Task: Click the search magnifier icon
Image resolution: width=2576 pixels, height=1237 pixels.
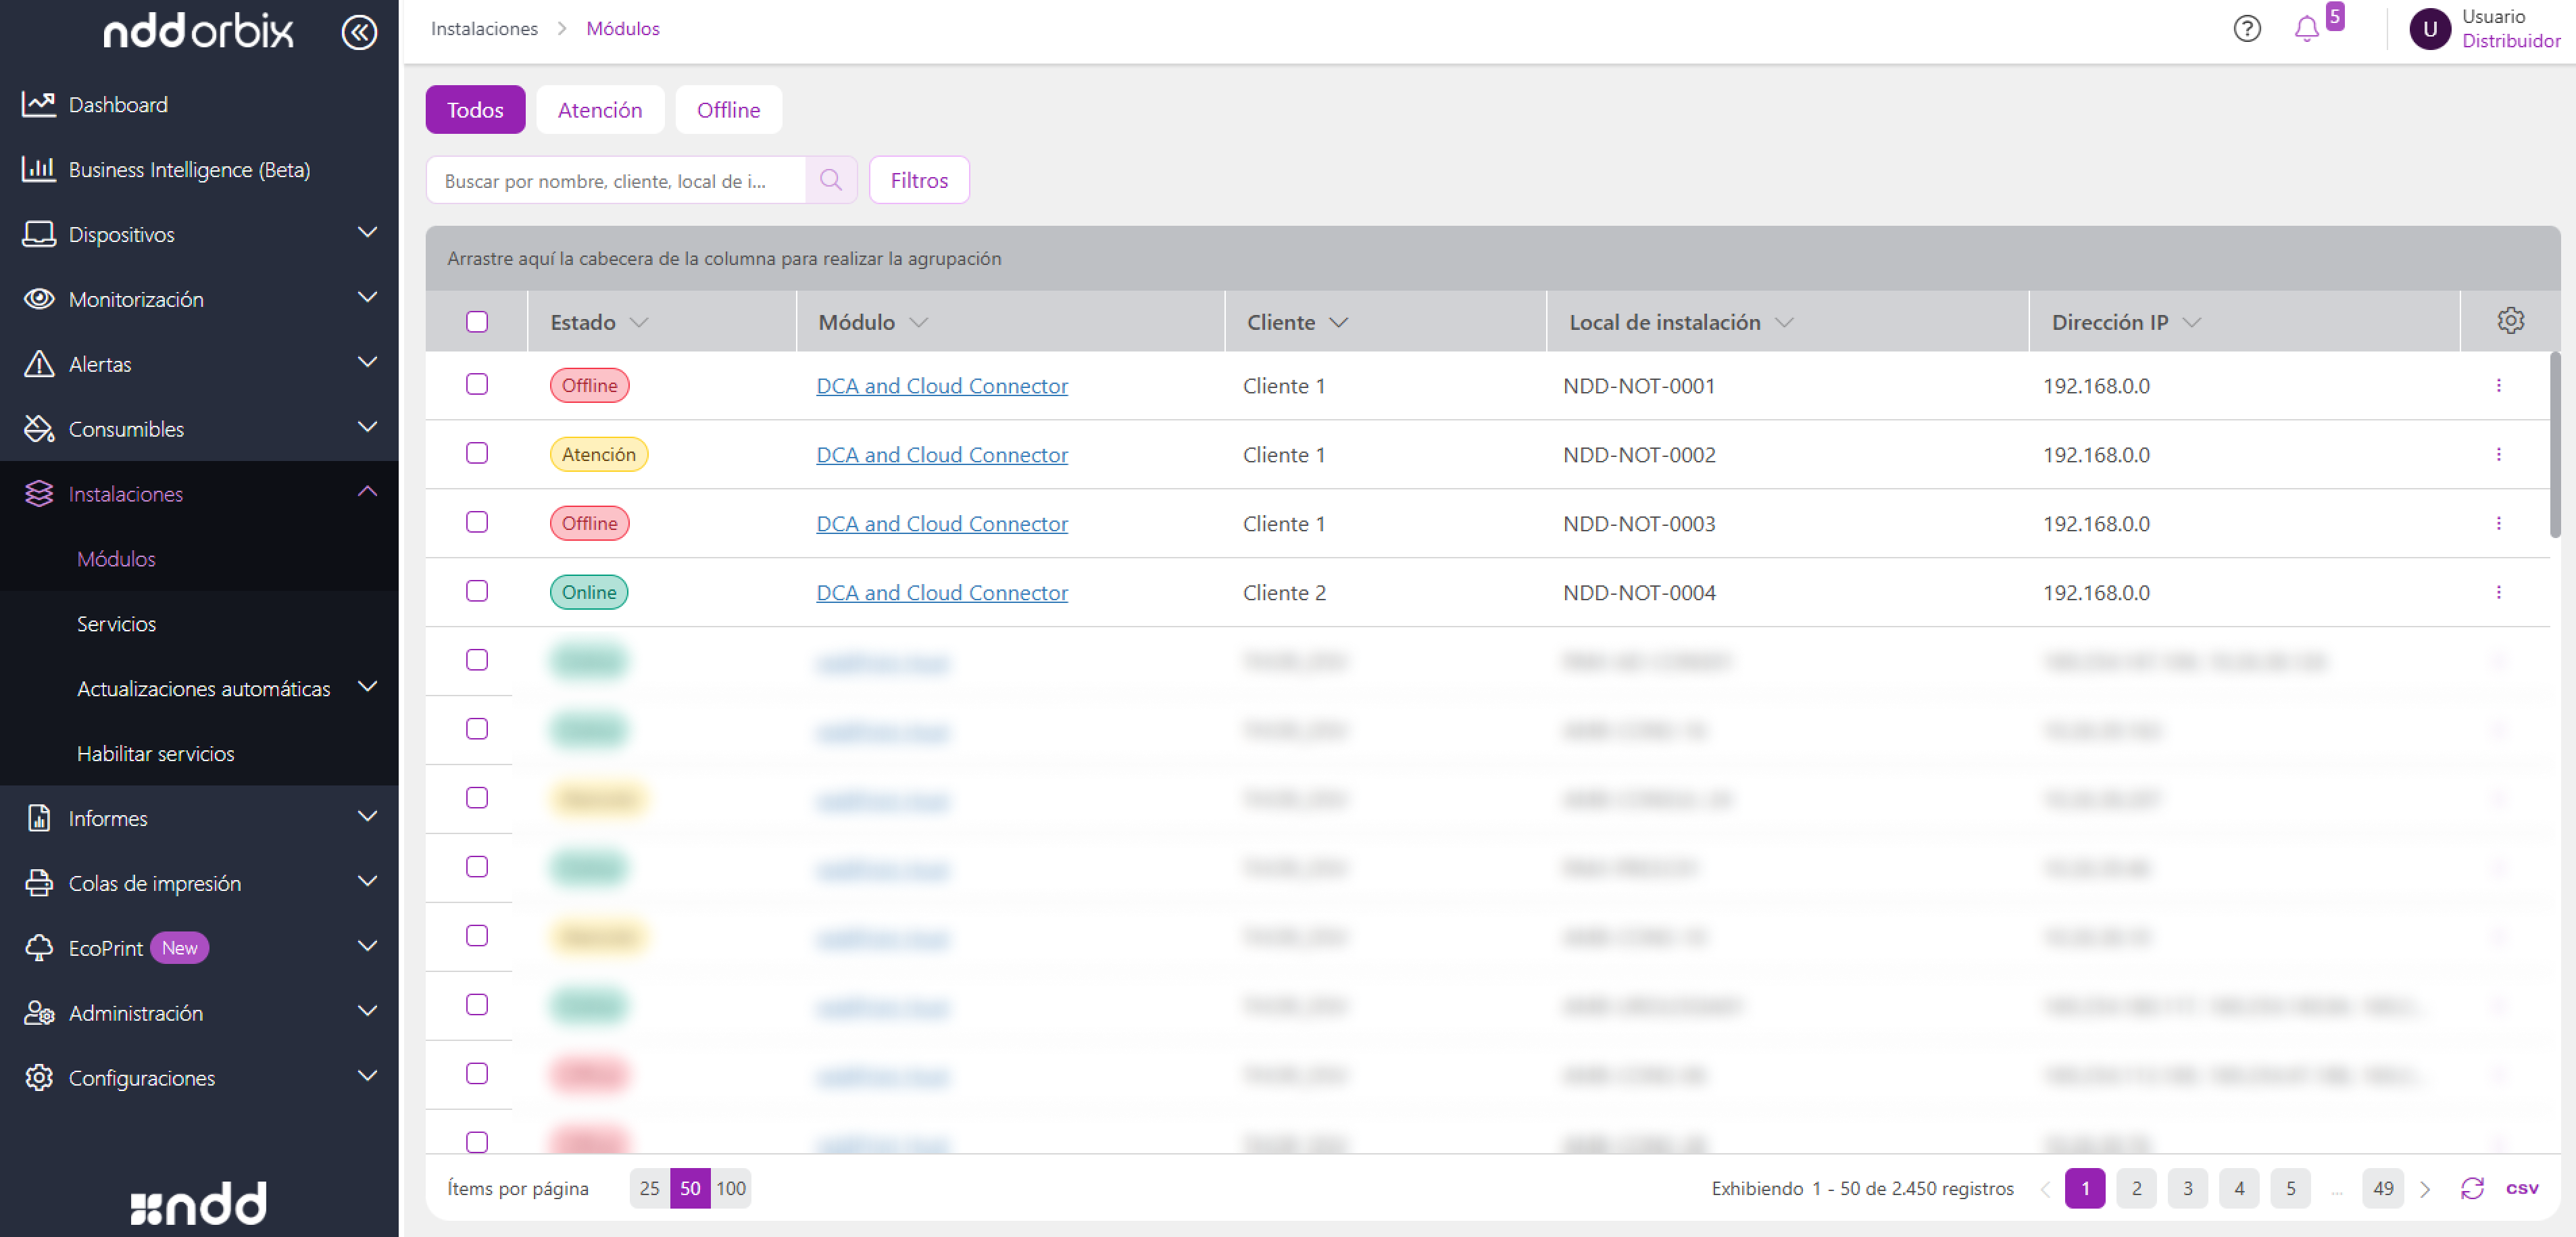Action: [830, 180]
